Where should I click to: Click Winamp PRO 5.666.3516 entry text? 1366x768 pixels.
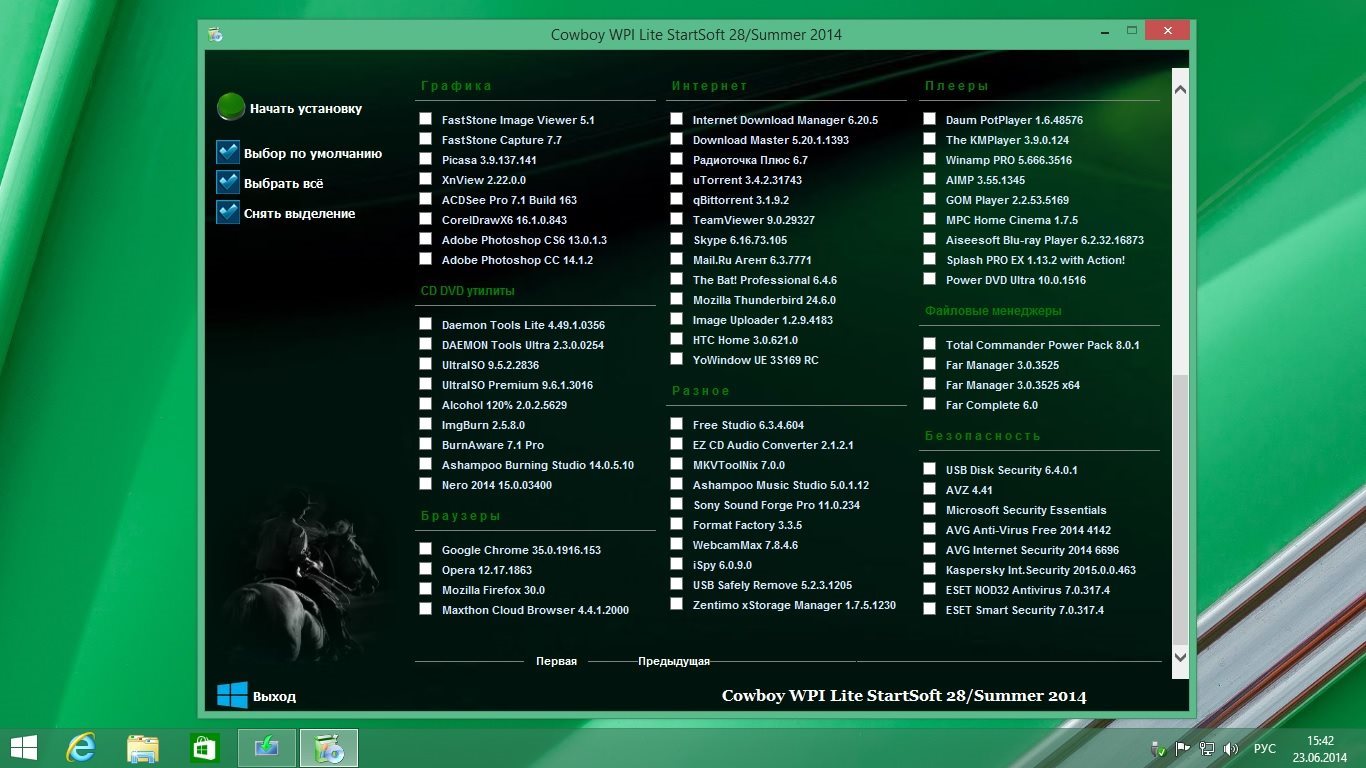[x=1009, y=160]
